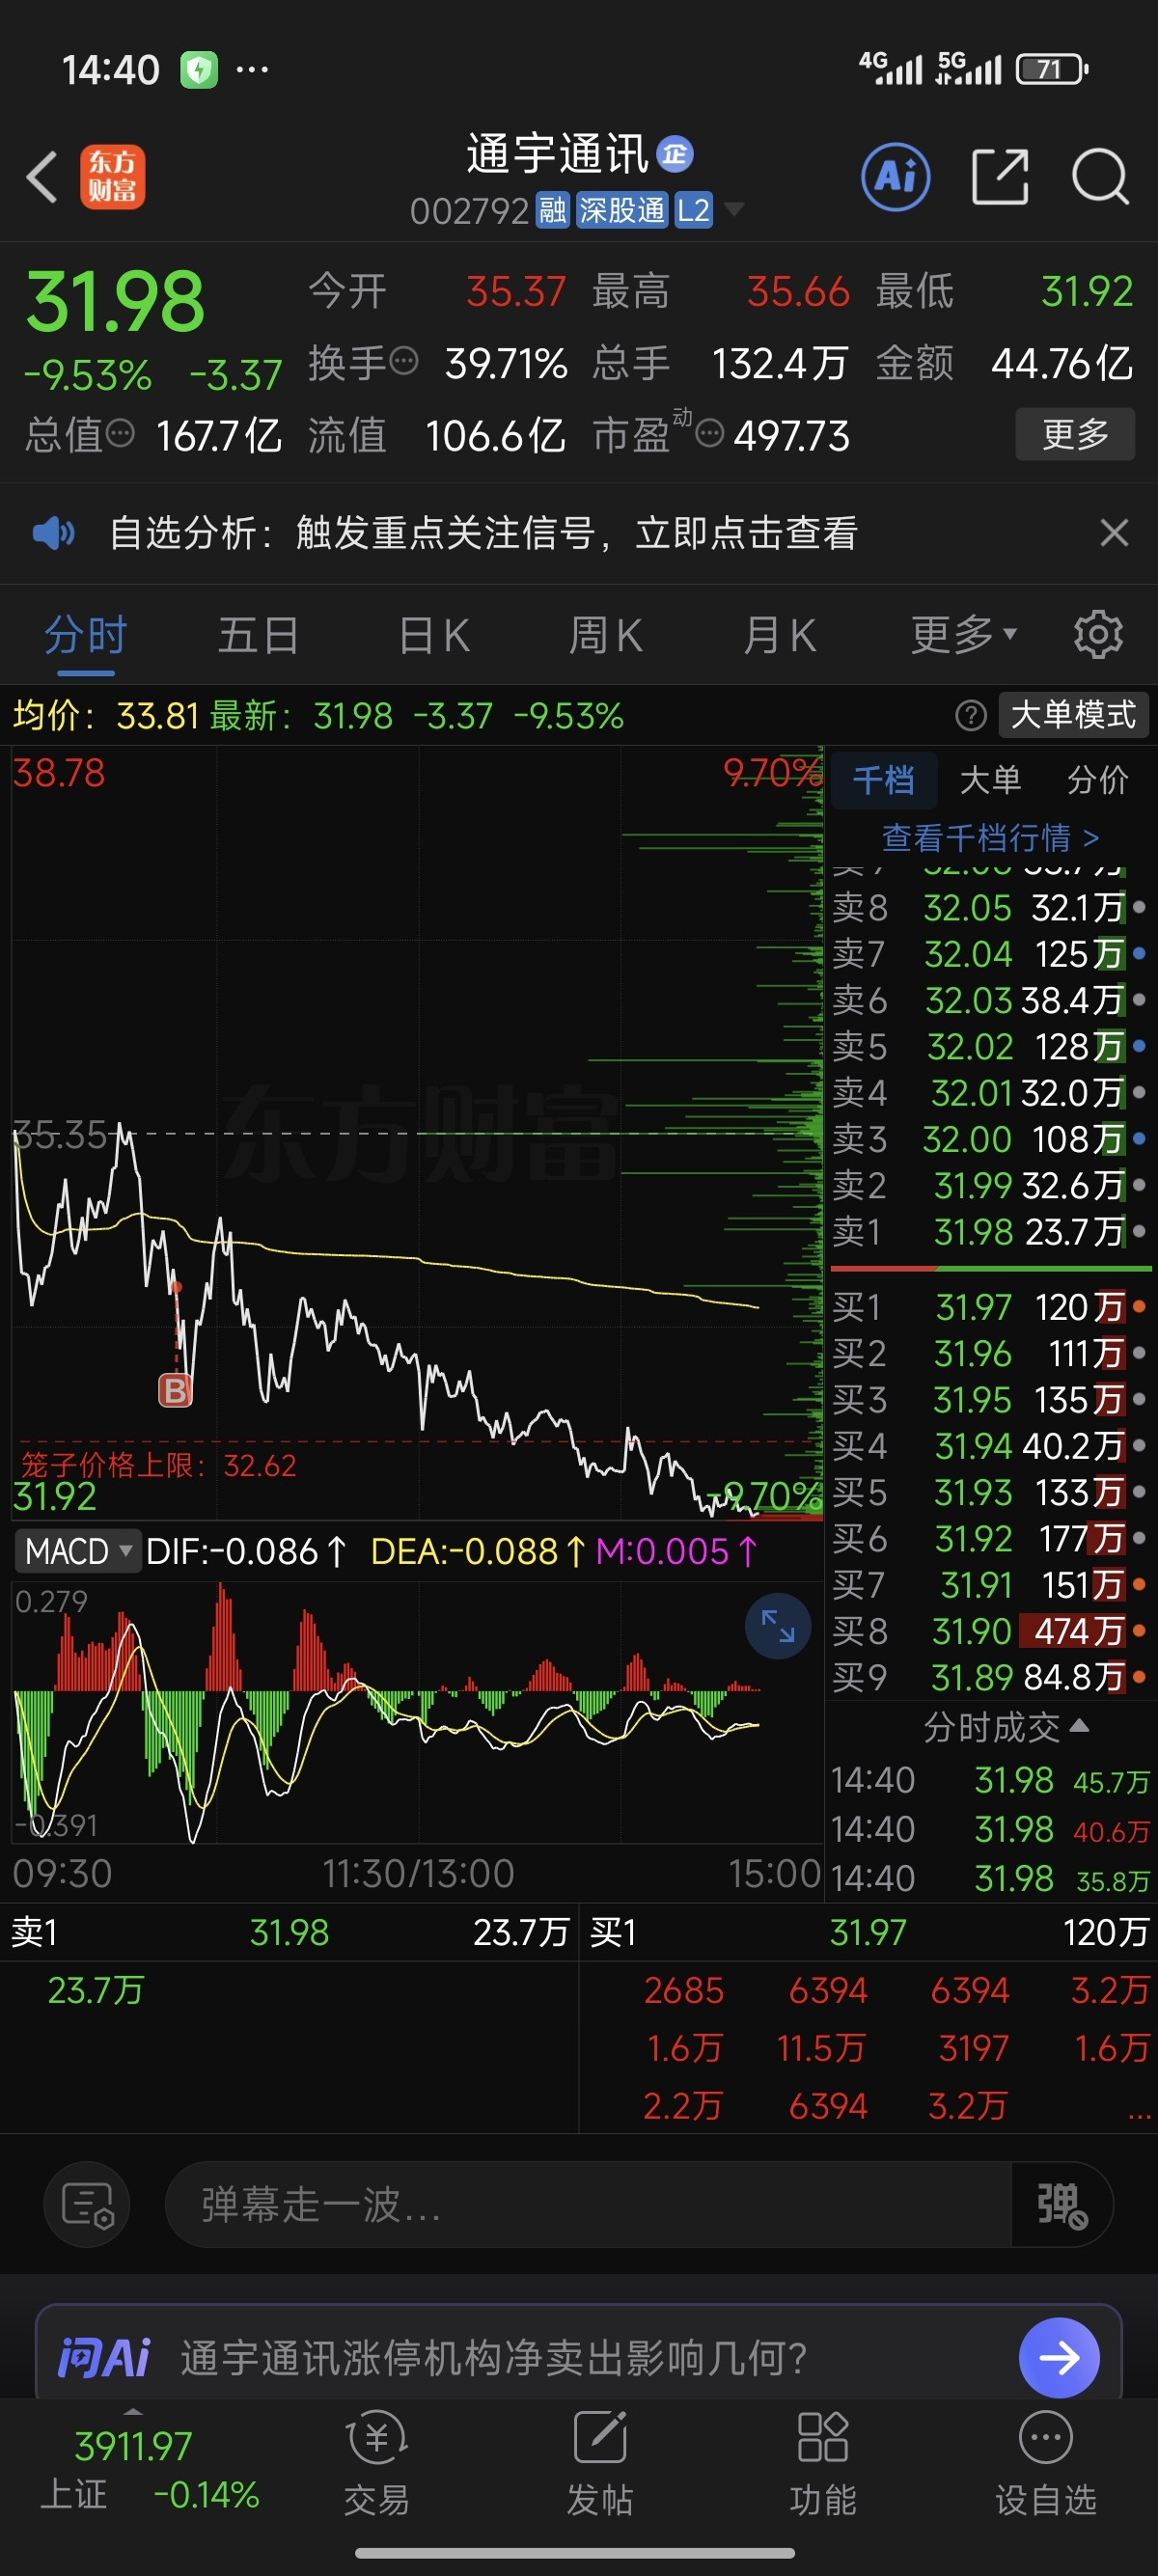Go back with the left arrow
Image resolution: width=1158 pixels, height=2576 pixels.
pos(42,177)
